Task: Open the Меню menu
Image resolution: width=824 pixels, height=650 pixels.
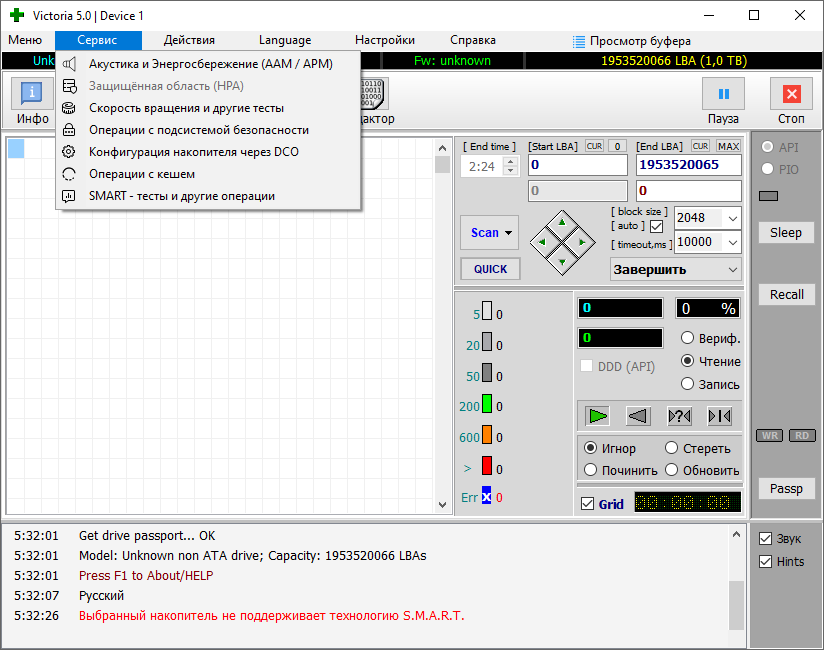Action: (x=25, y=40)
